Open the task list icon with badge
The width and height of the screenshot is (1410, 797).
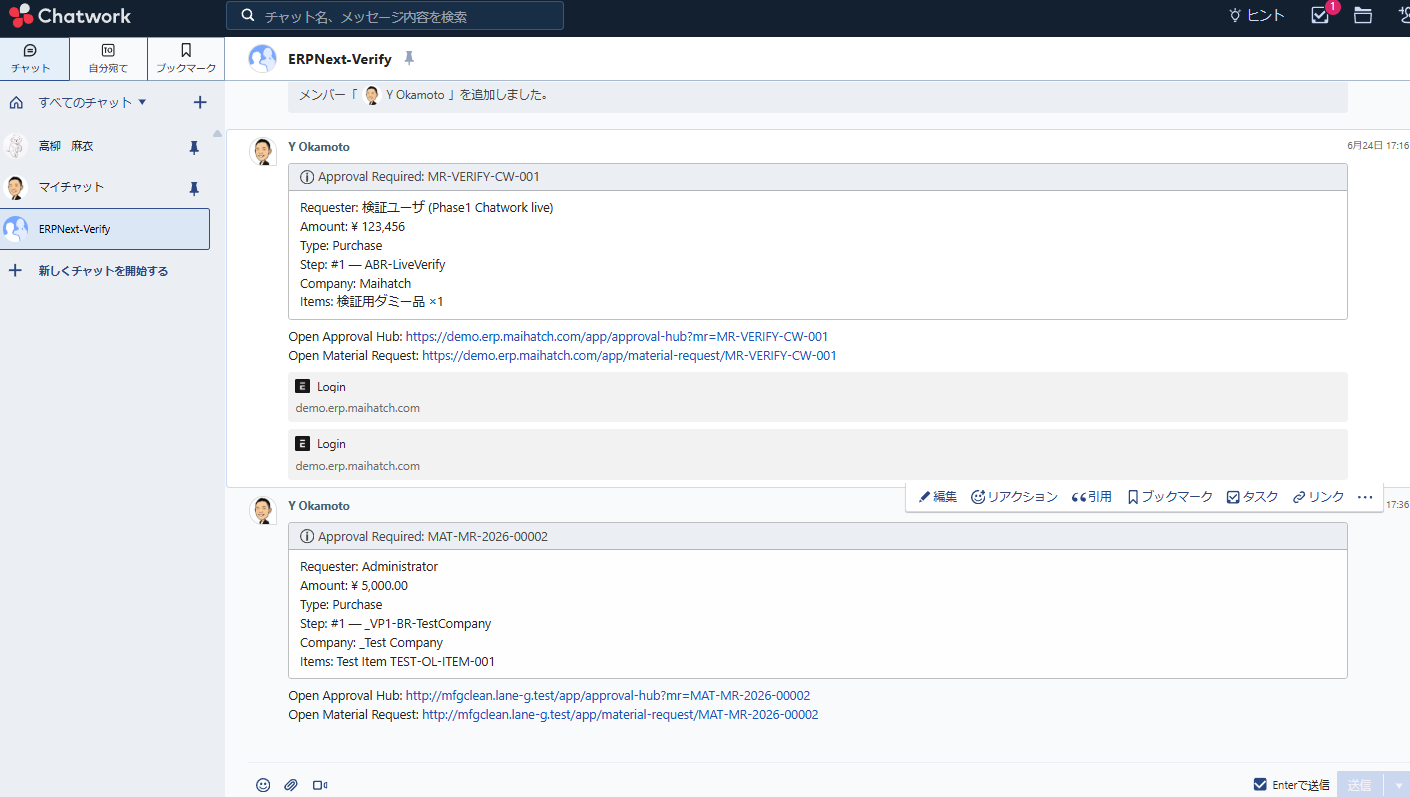[x=1320, y=15]
